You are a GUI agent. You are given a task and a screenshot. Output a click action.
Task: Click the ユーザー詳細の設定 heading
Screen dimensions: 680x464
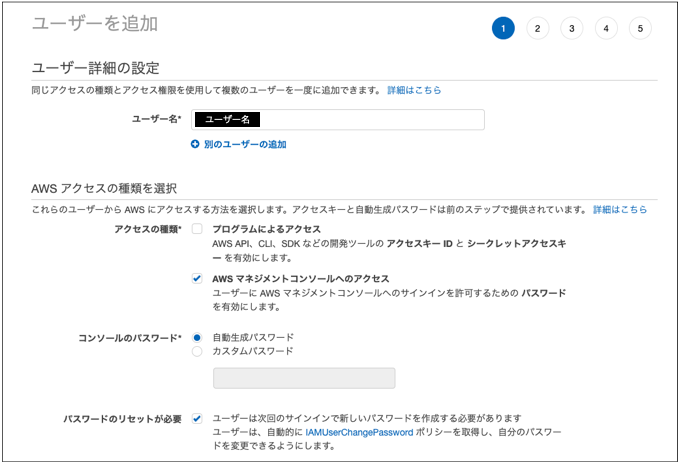click(x=95, y=68)
